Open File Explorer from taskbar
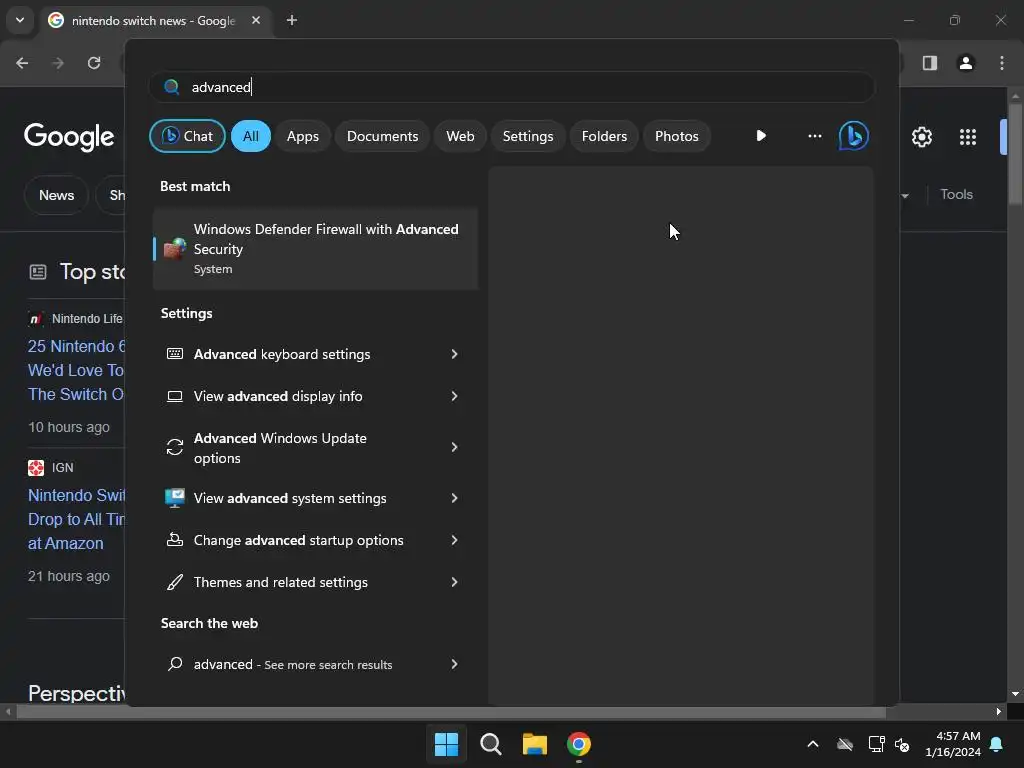Viewport: 1024px width, 768px height. (535, 744)
